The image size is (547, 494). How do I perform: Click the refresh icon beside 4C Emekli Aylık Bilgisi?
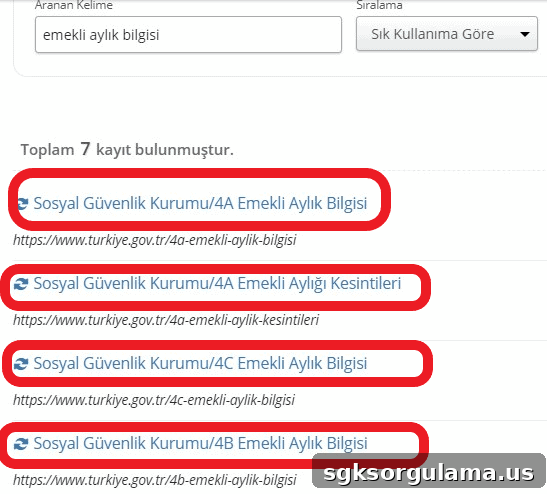(21, 364)
